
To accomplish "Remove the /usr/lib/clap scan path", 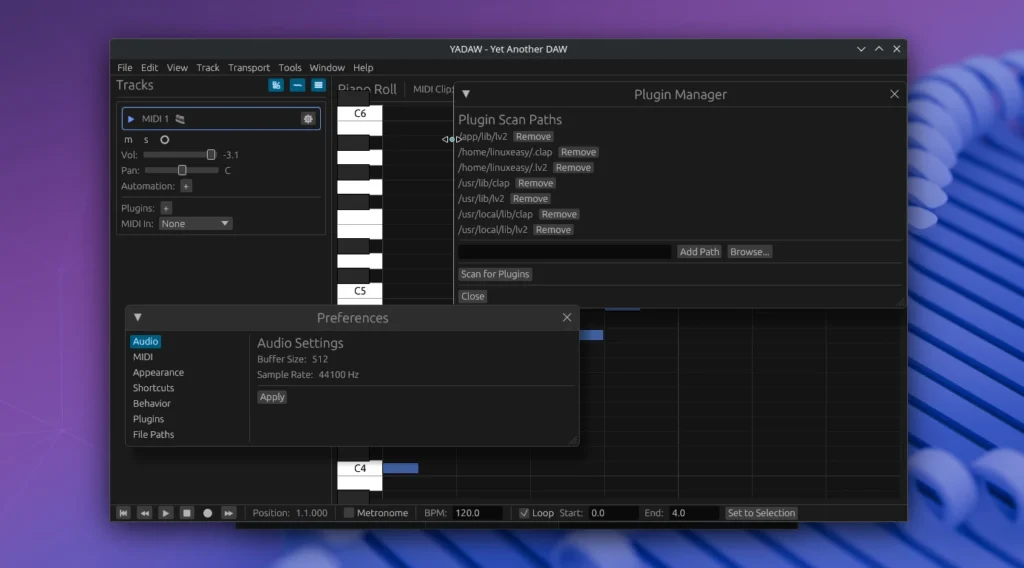I will pos(535,183).
